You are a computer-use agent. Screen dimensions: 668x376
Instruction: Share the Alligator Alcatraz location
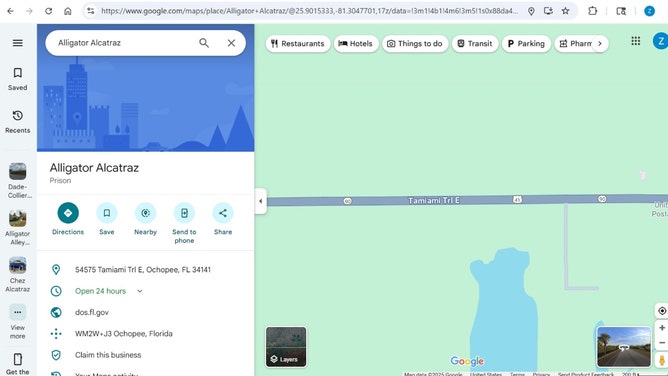point(223,219)
